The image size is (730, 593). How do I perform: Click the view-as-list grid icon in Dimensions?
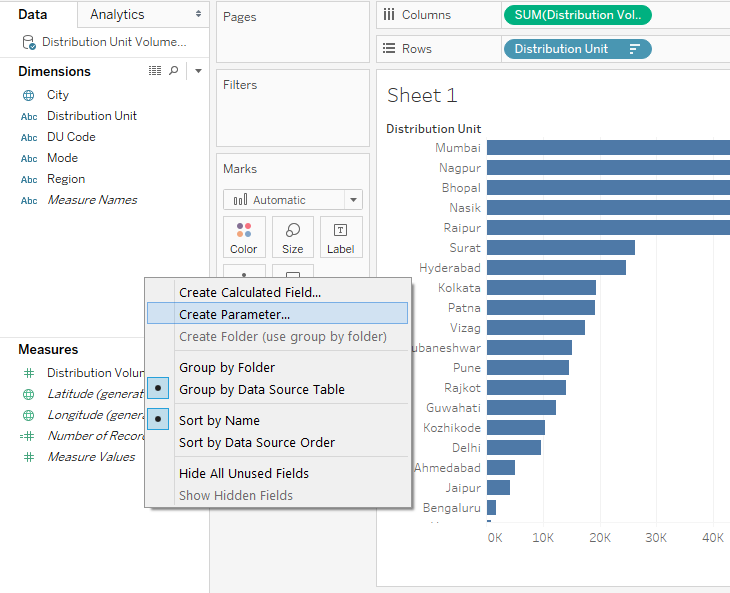(155, 71)
